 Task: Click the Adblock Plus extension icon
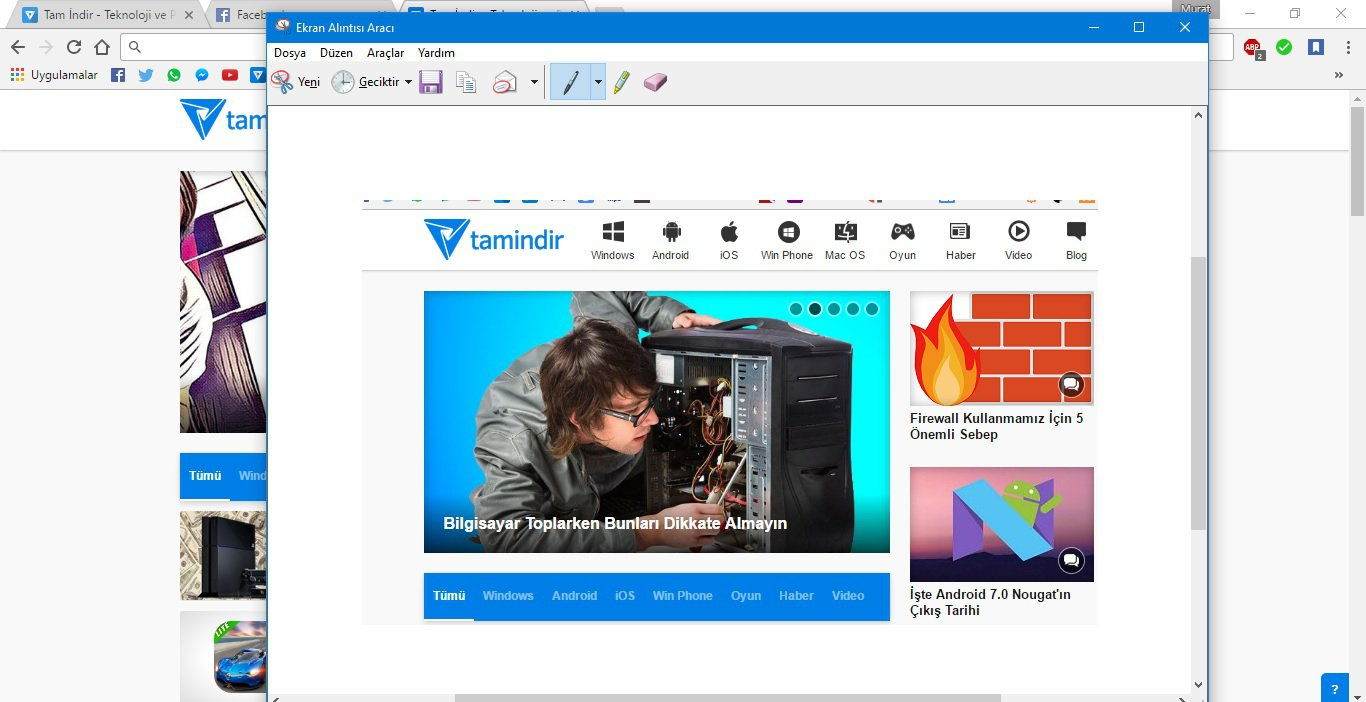tap(1252, 47)
